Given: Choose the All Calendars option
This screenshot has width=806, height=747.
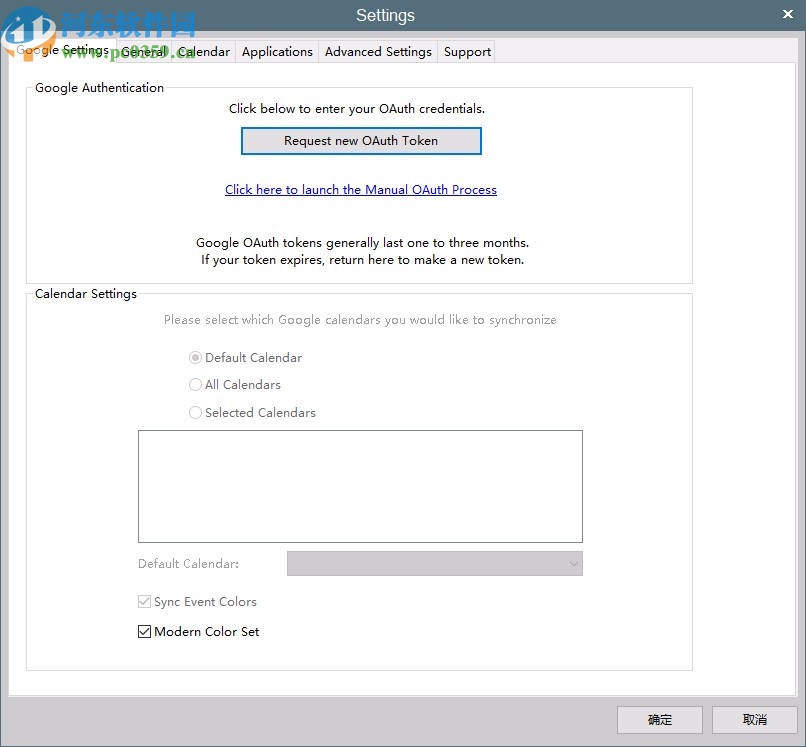Looking at the screenshot, I should coord(196,384).
